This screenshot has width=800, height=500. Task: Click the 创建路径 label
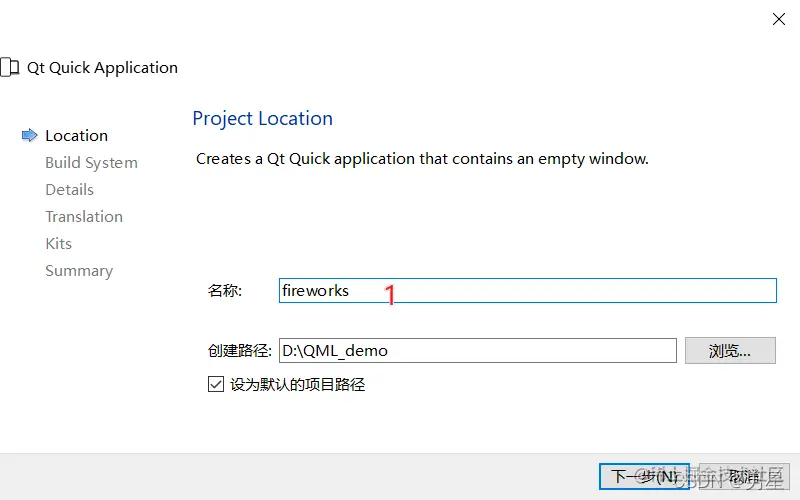[239, 351]
